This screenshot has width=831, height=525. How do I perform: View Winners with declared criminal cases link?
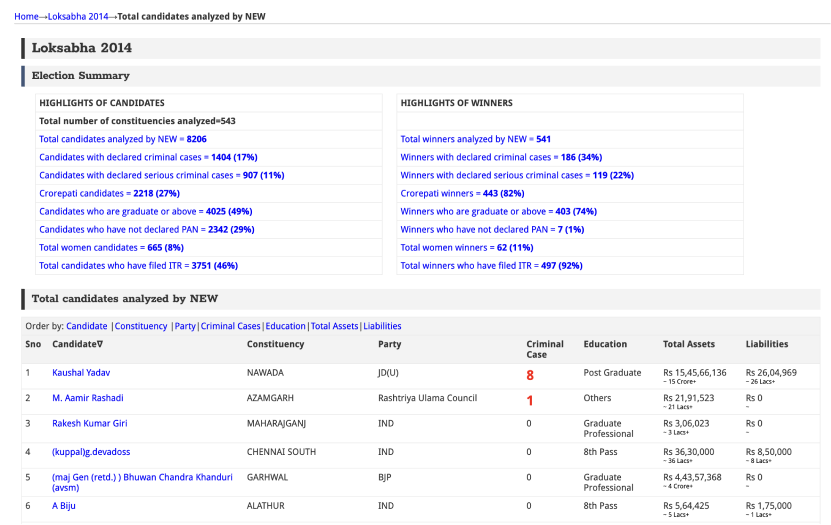(x=501, y=157)
